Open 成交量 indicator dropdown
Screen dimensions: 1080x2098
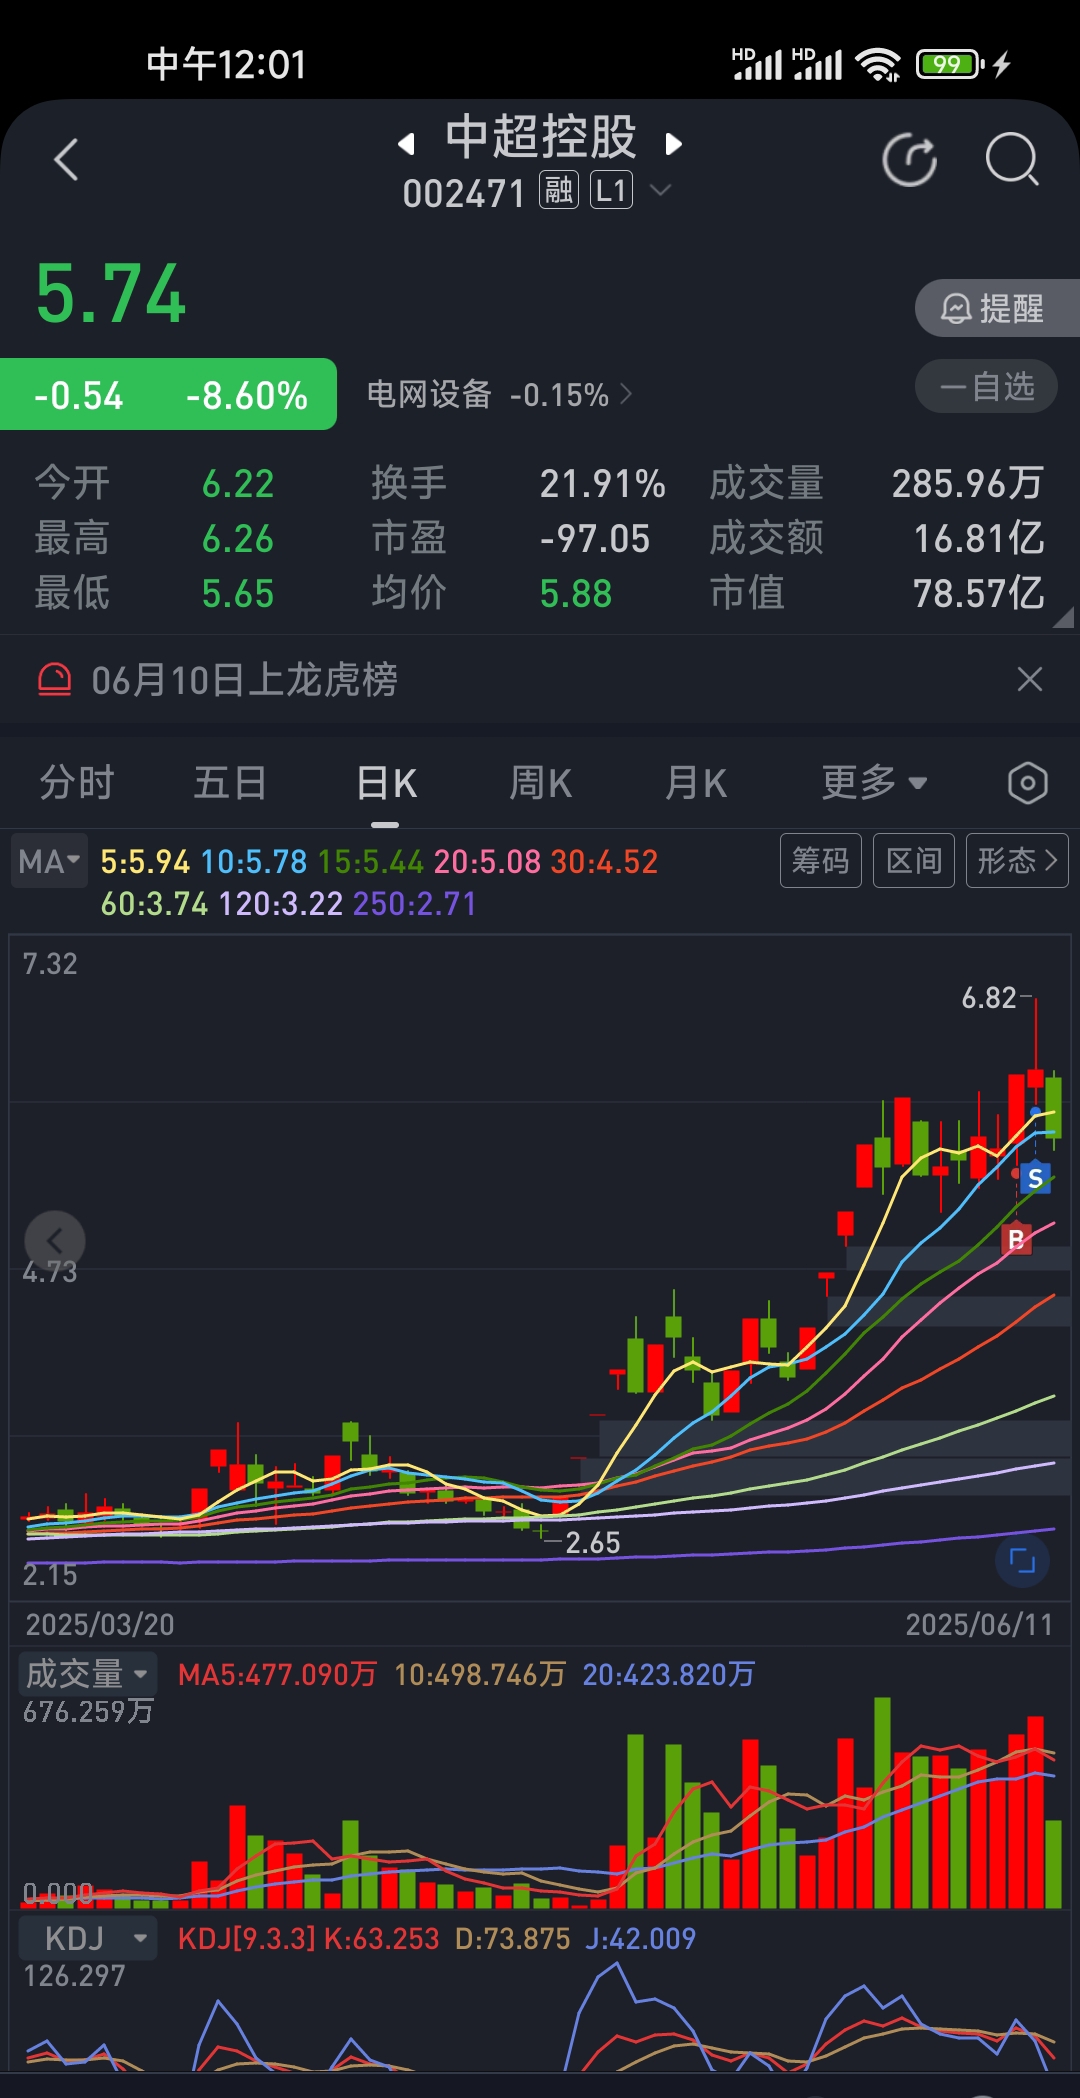[88, 1674]
